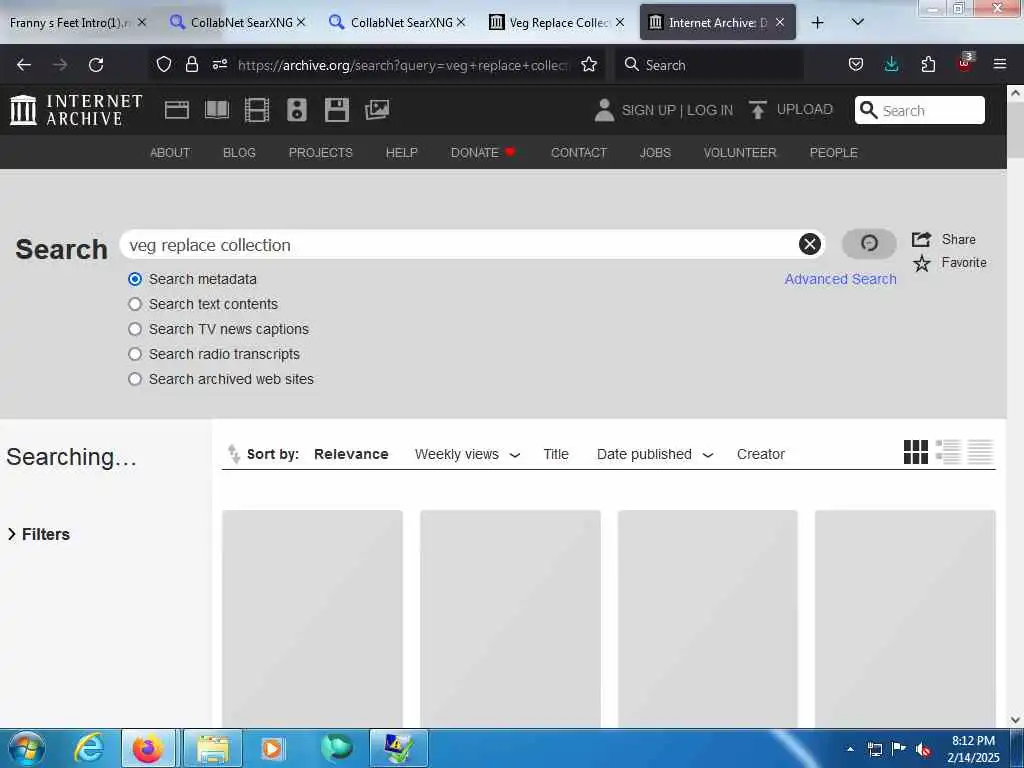The image size is (1024, 768).
Task: Open a new browser tab
Action: coord(817,22)
